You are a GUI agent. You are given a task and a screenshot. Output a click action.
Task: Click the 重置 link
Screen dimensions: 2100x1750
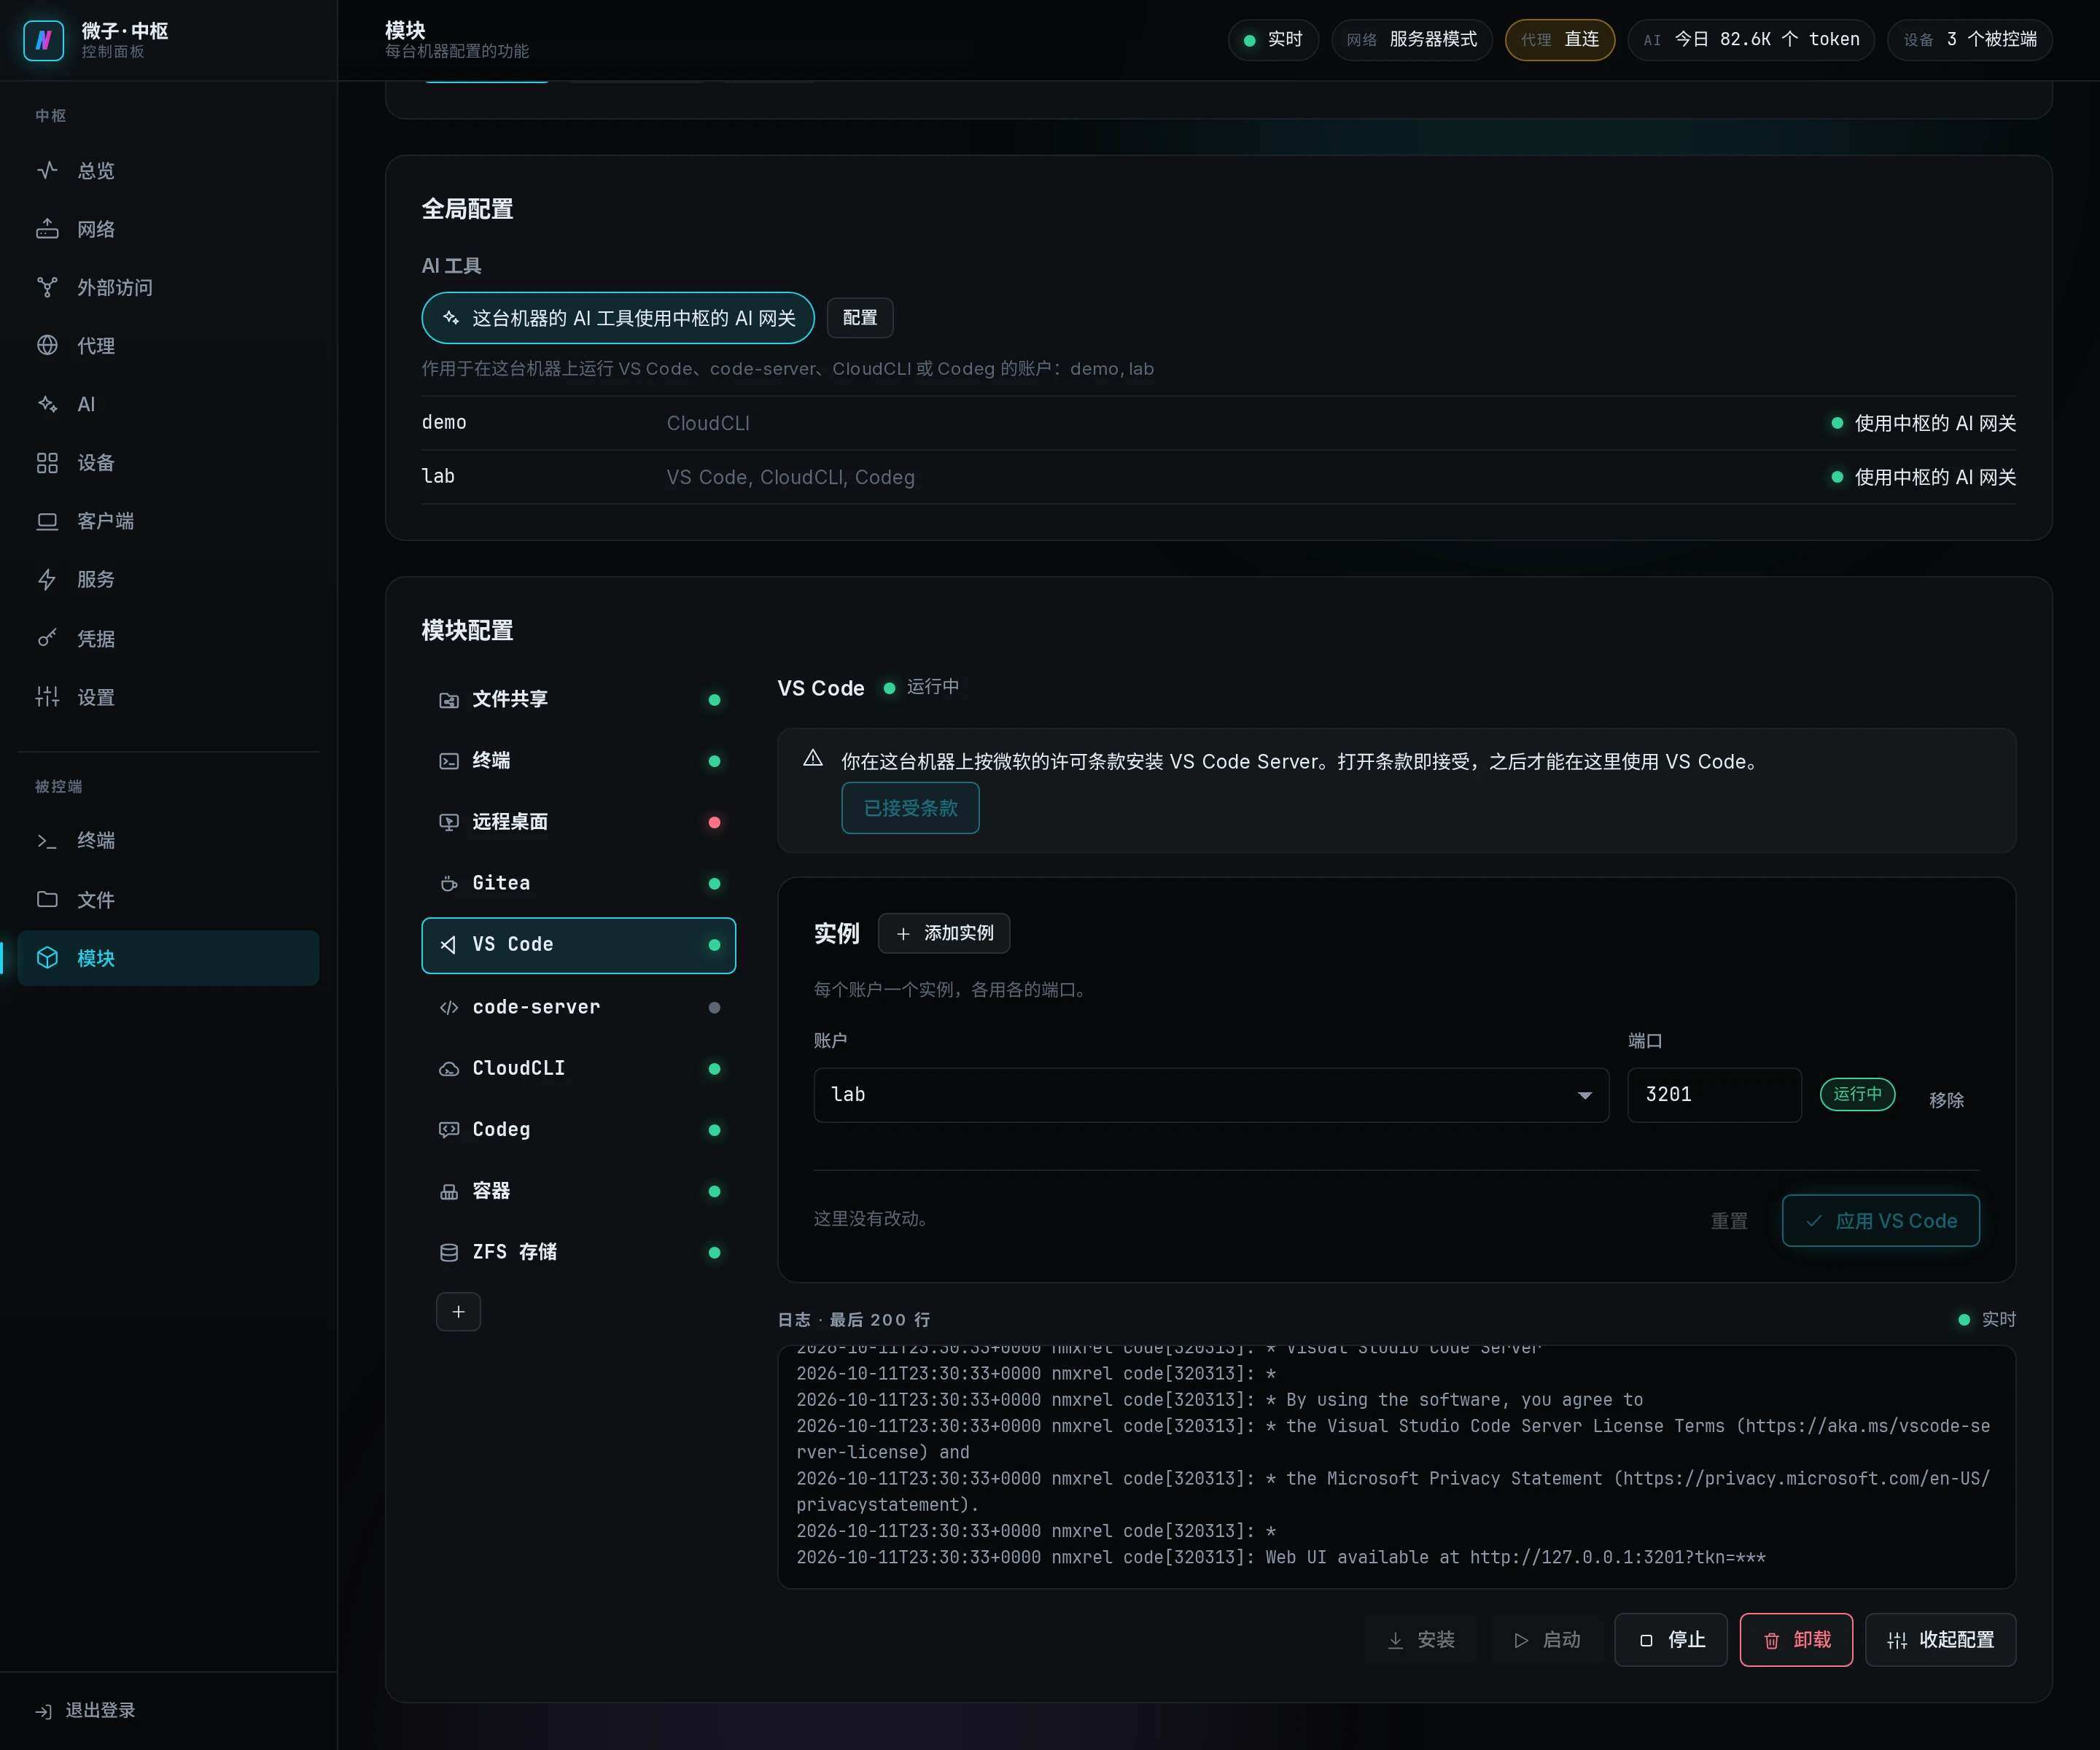coord(1729,1221)
